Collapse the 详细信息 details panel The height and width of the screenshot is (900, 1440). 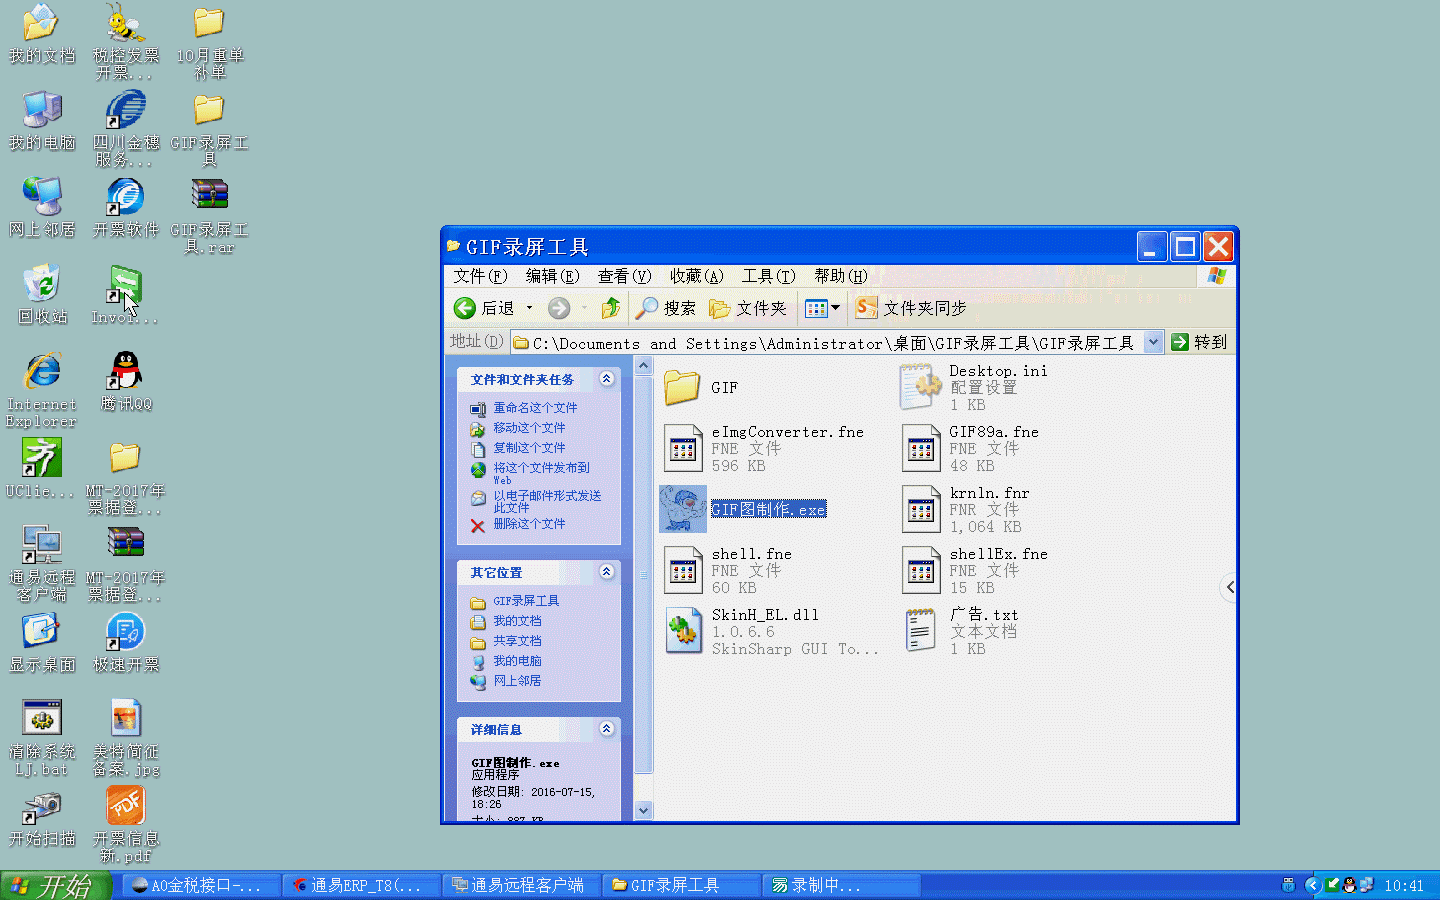[606, 729]
